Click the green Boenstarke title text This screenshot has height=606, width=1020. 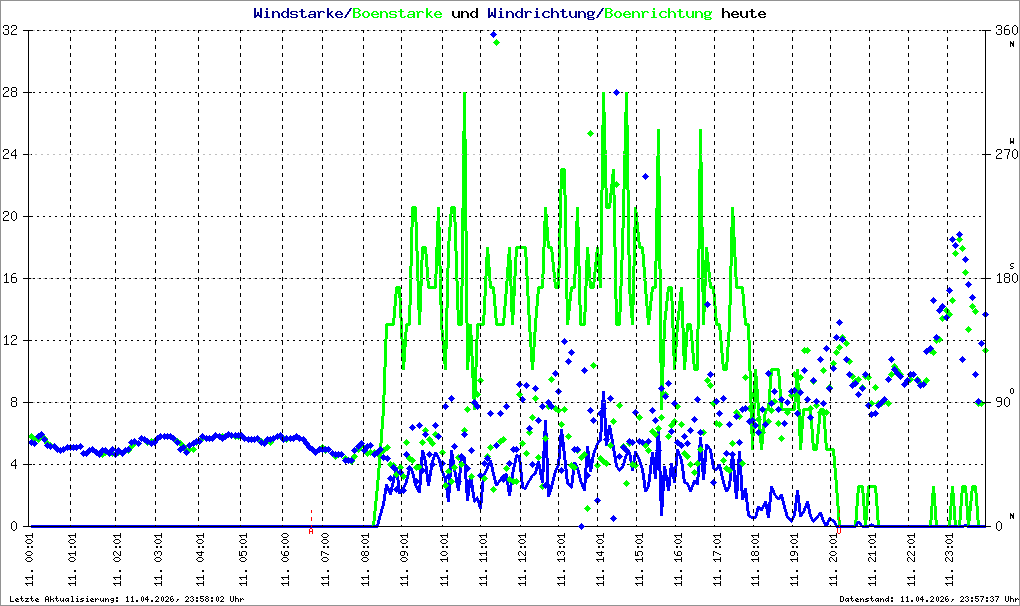click(x=397, y=13)
